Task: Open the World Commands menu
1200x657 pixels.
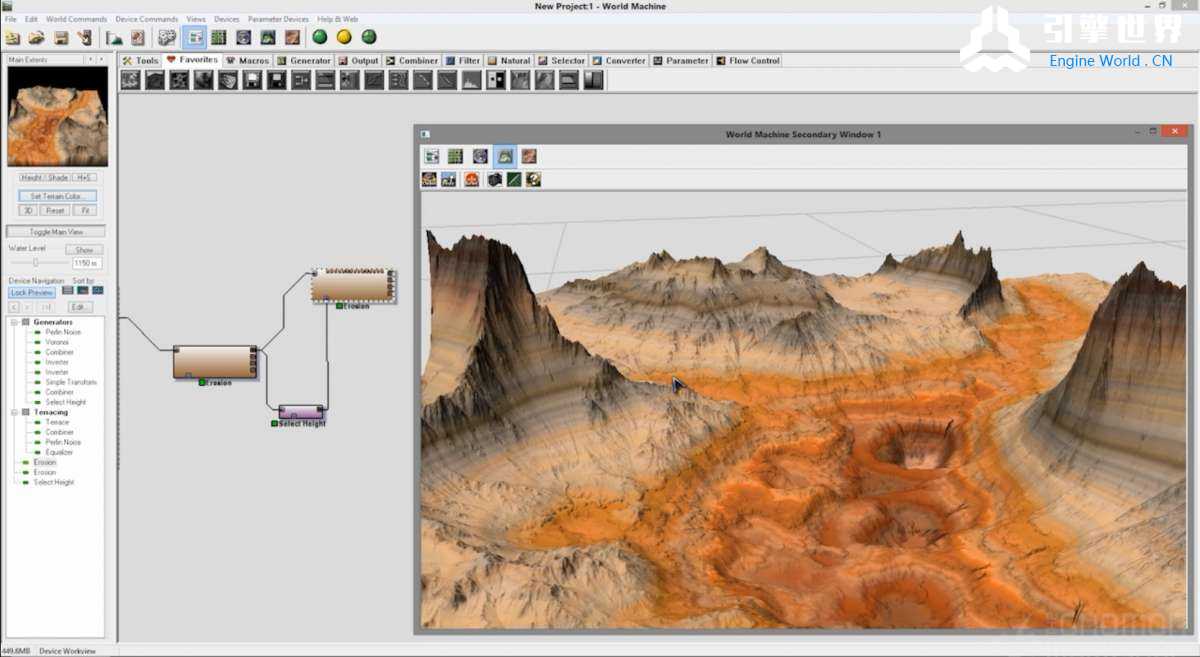Action: 76,19
